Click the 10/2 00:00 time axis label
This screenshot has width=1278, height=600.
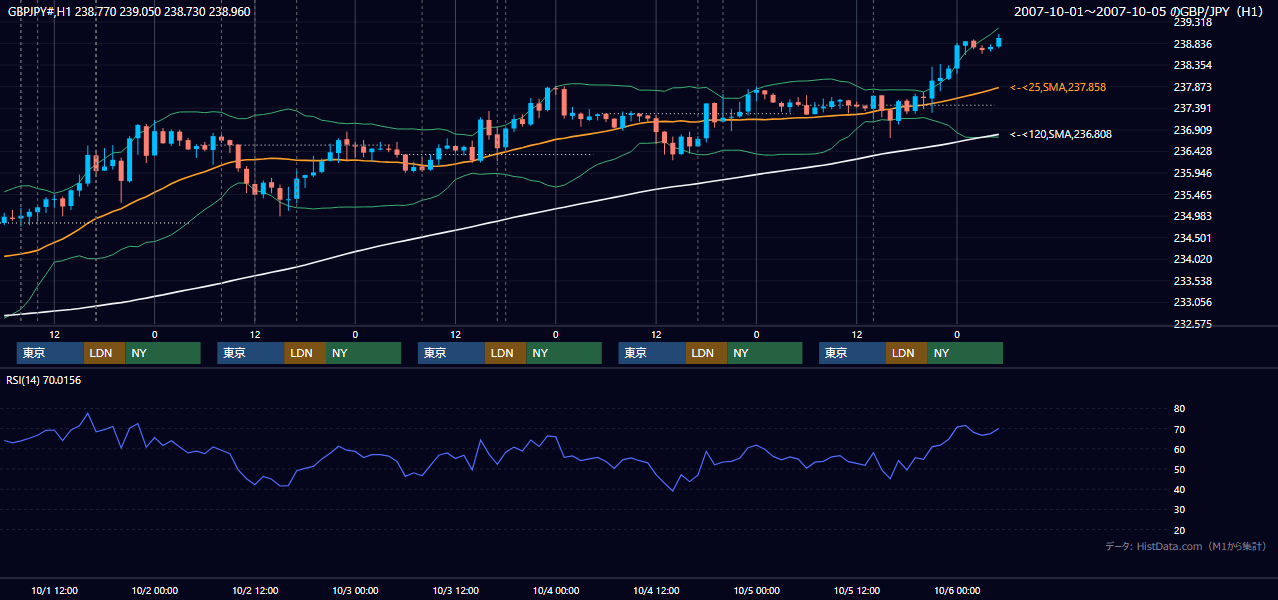[155, 591]
